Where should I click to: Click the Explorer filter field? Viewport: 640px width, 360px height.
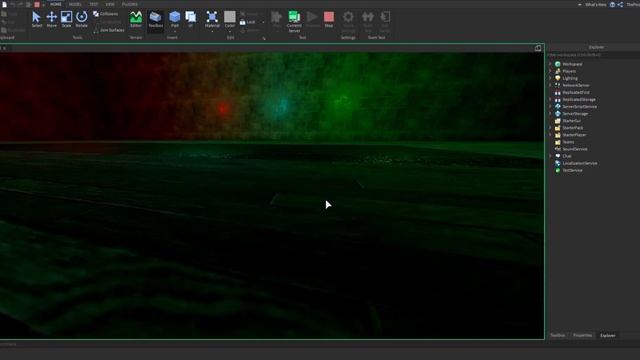593,55
